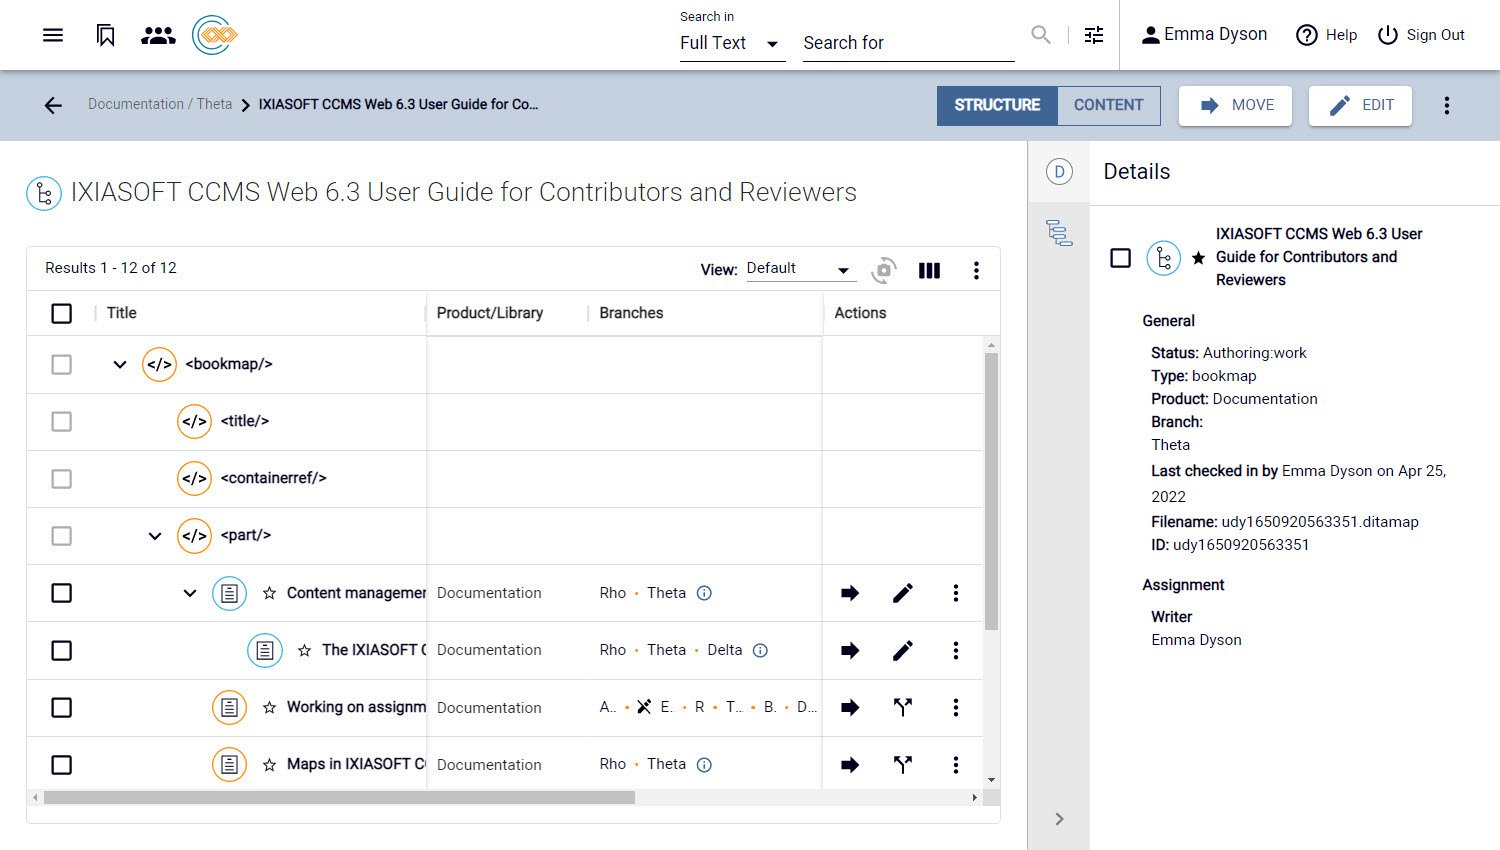Click edit pencil for The IXIASOFT row
Viewport: 1500px width, 850px height.
coord(902,651)
